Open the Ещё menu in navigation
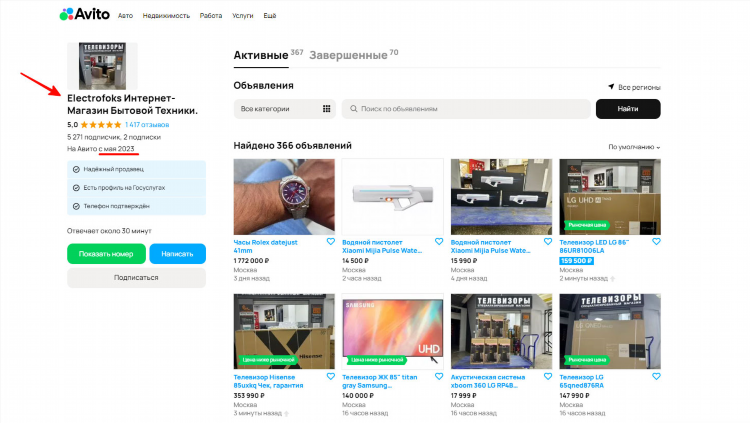The width and height of the screenshot is (750, 423). click(270, 16)
